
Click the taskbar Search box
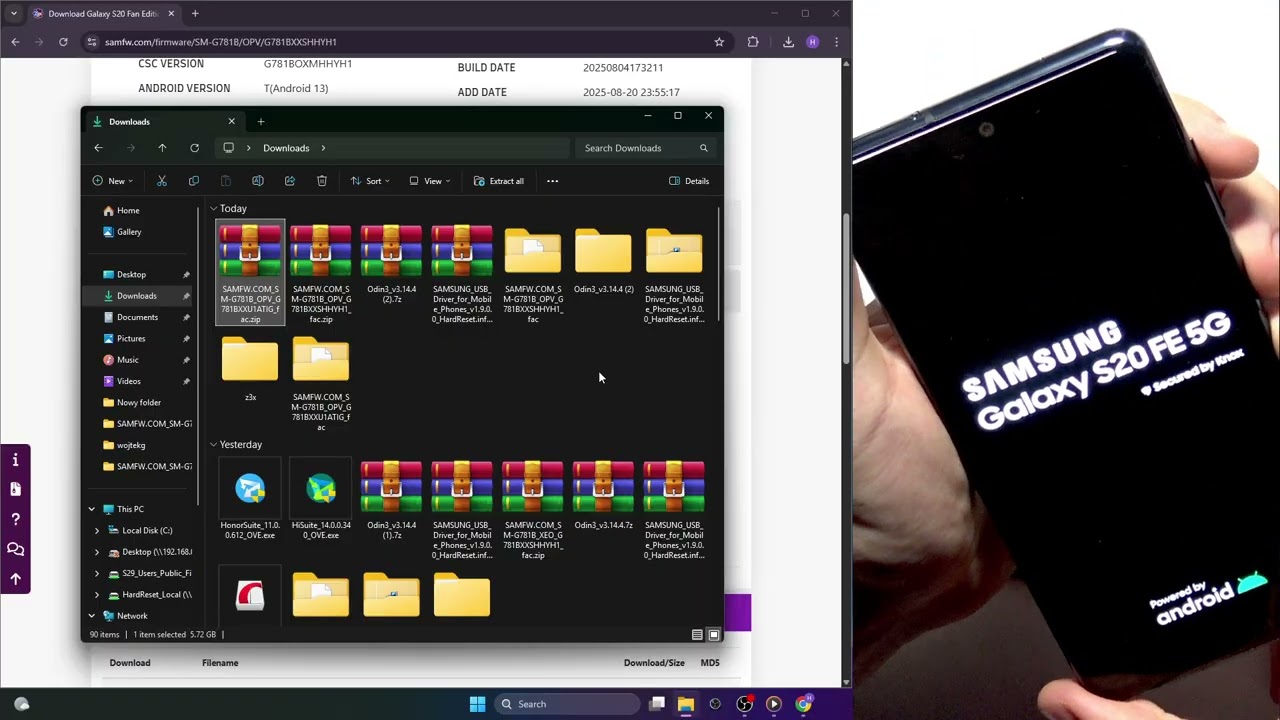(x=567, y=704)
